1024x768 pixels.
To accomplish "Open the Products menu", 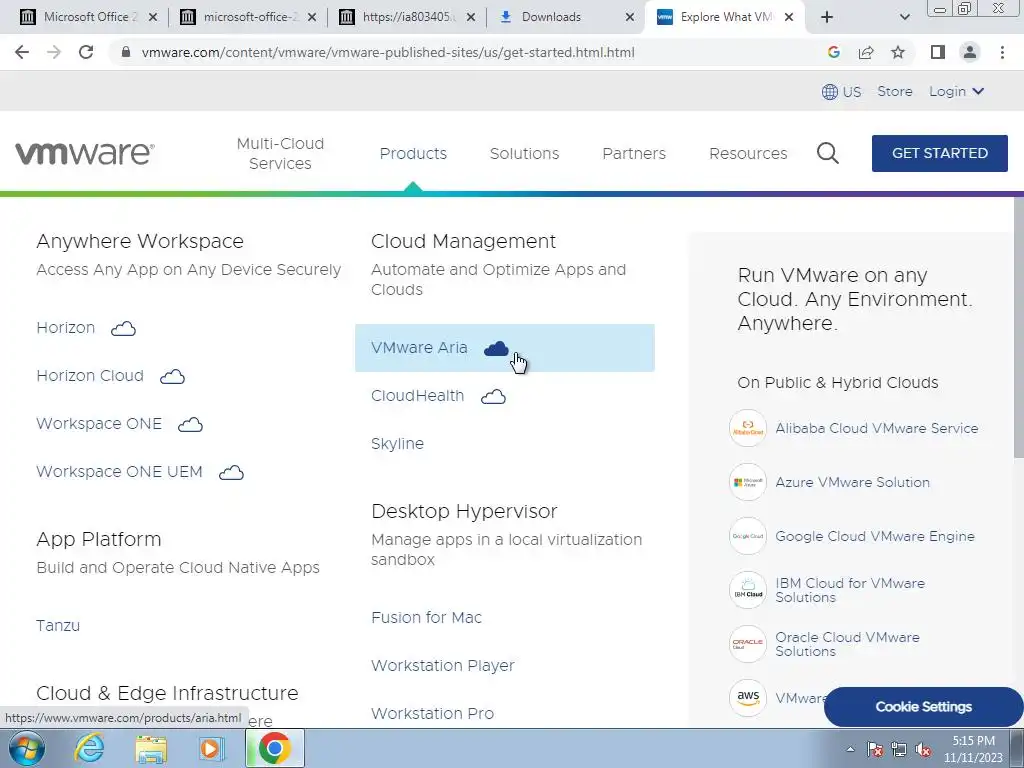I will [x=413, y=153].
